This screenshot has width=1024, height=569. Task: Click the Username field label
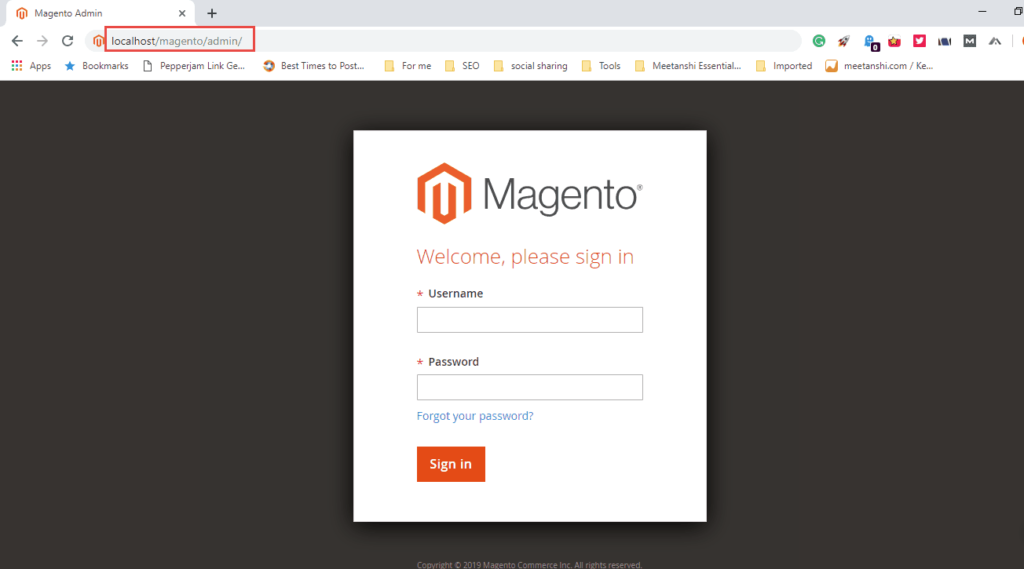[x=455, y=294]
